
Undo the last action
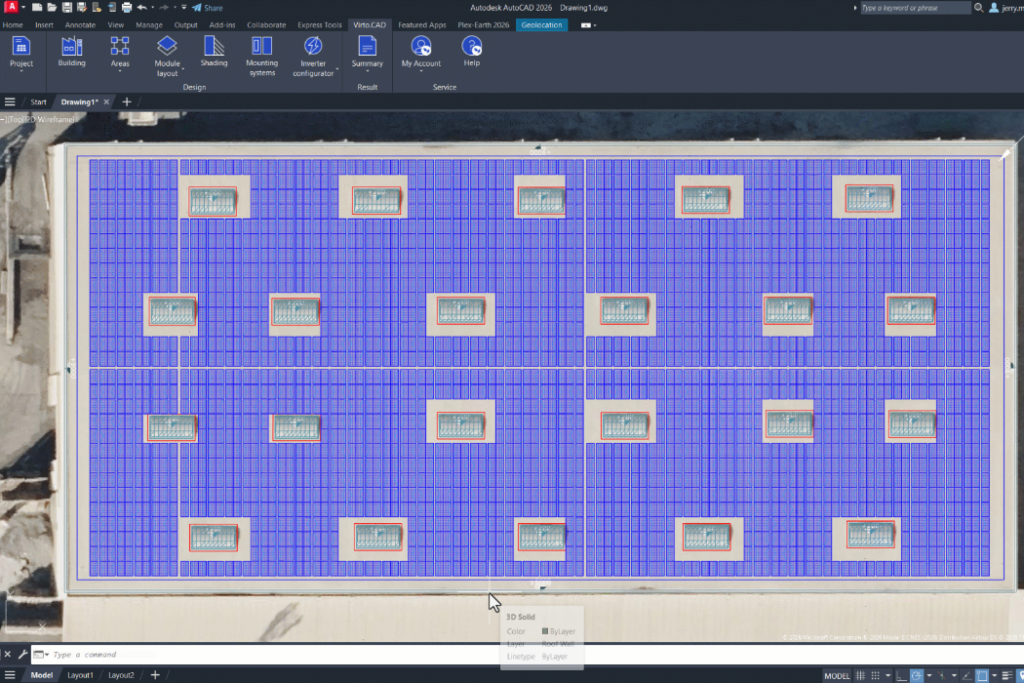pyautogui.click(x=142, y=7)
